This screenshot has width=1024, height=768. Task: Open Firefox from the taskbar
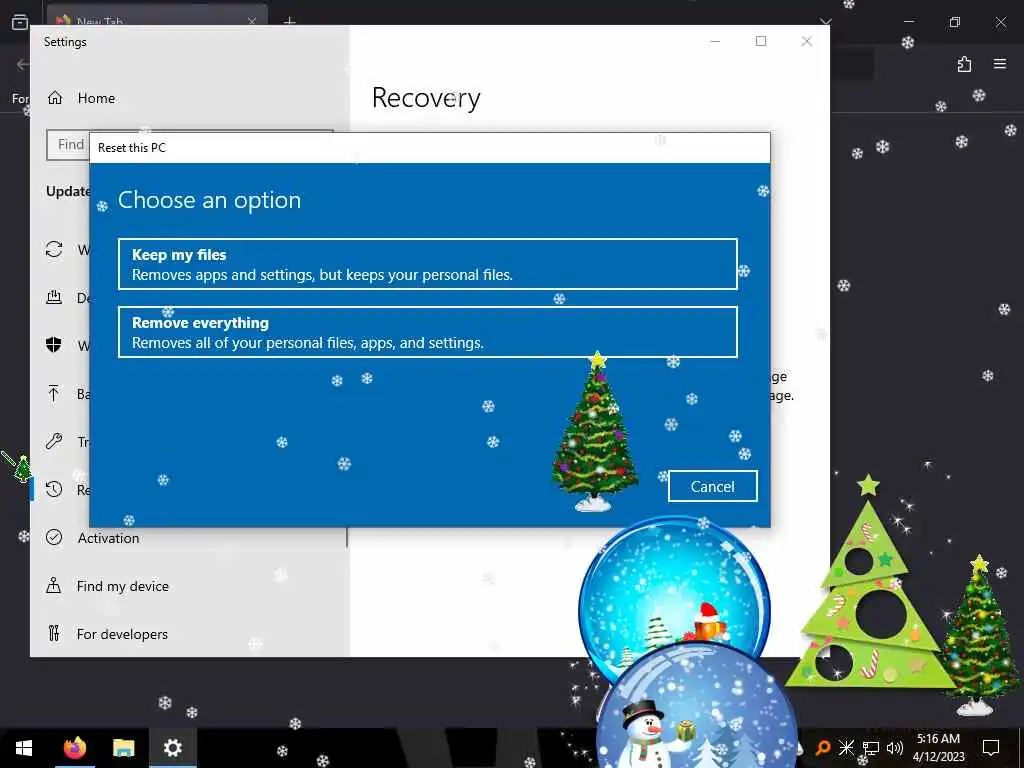(74, 748)
